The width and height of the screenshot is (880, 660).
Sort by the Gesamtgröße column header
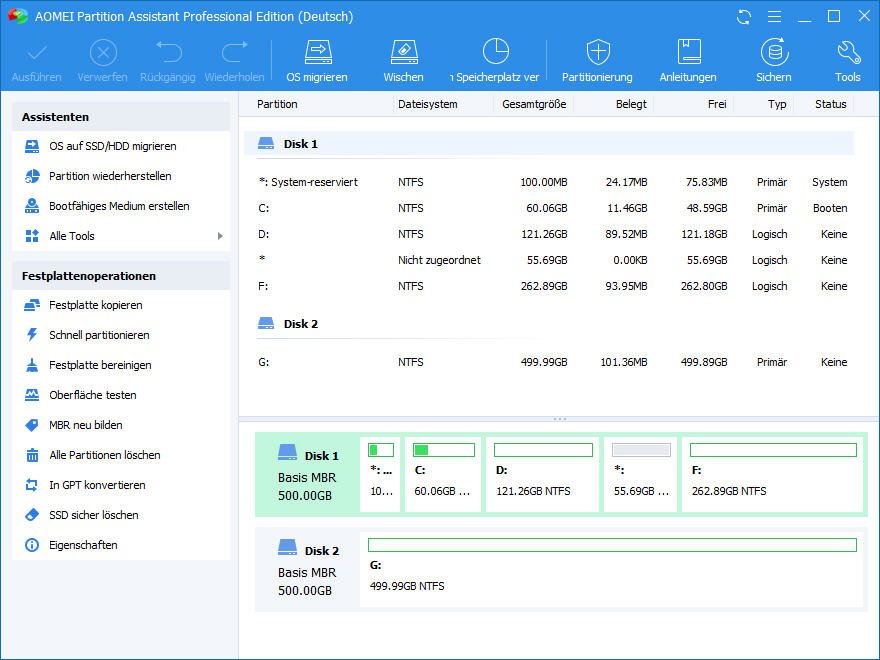[x=534, y=104]
